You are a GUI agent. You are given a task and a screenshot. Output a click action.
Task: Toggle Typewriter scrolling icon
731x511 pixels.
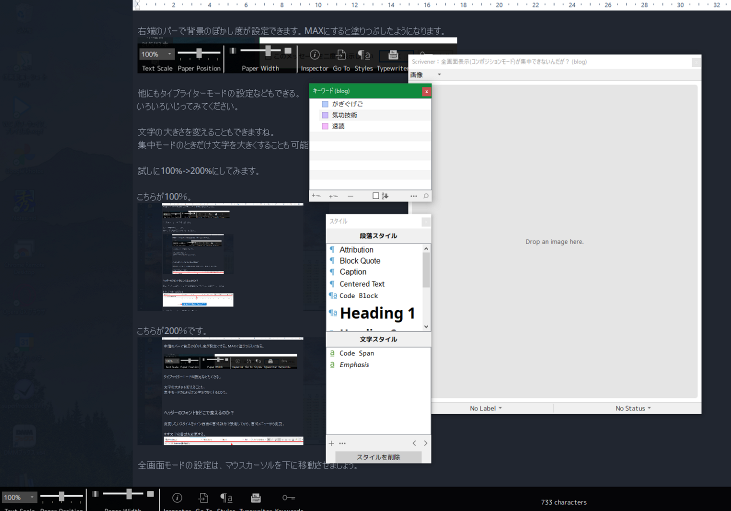255,498
